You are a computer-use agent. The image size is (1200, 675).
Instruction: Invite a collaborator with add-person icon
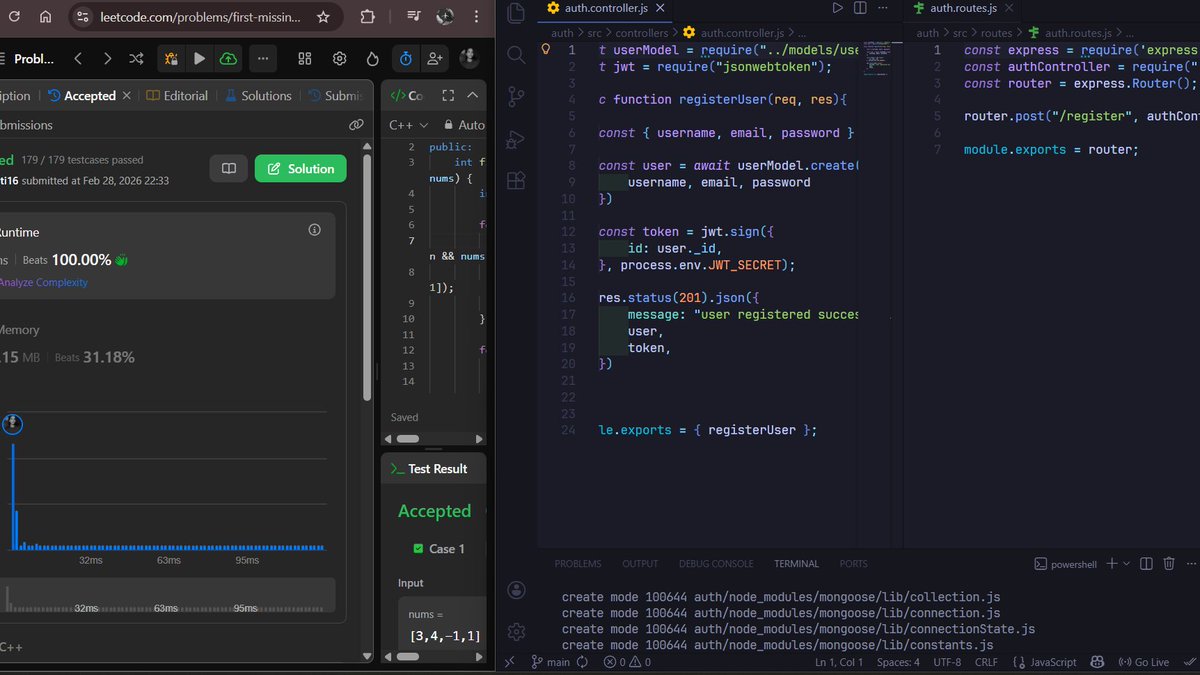click(434, 59)
